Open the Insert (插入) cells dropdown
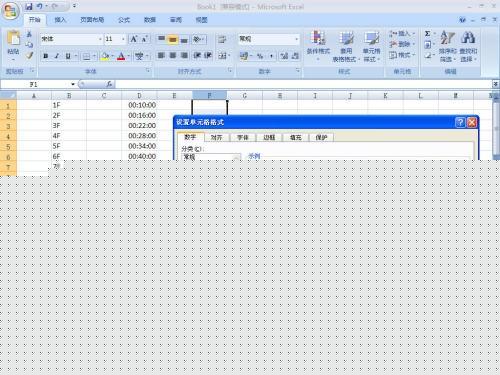This screenshot has width=500, height=375. pyautogui.click(x=402, y=34)
